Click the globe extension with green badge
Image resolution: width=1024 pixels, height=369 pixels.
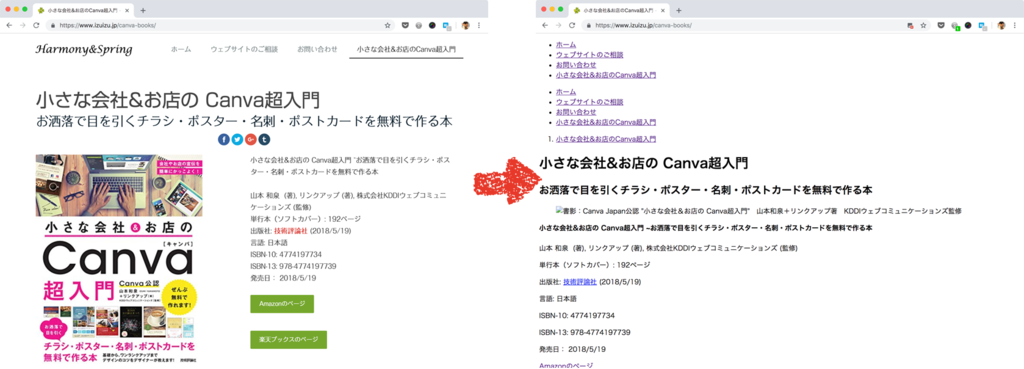[x=955, y=26]
